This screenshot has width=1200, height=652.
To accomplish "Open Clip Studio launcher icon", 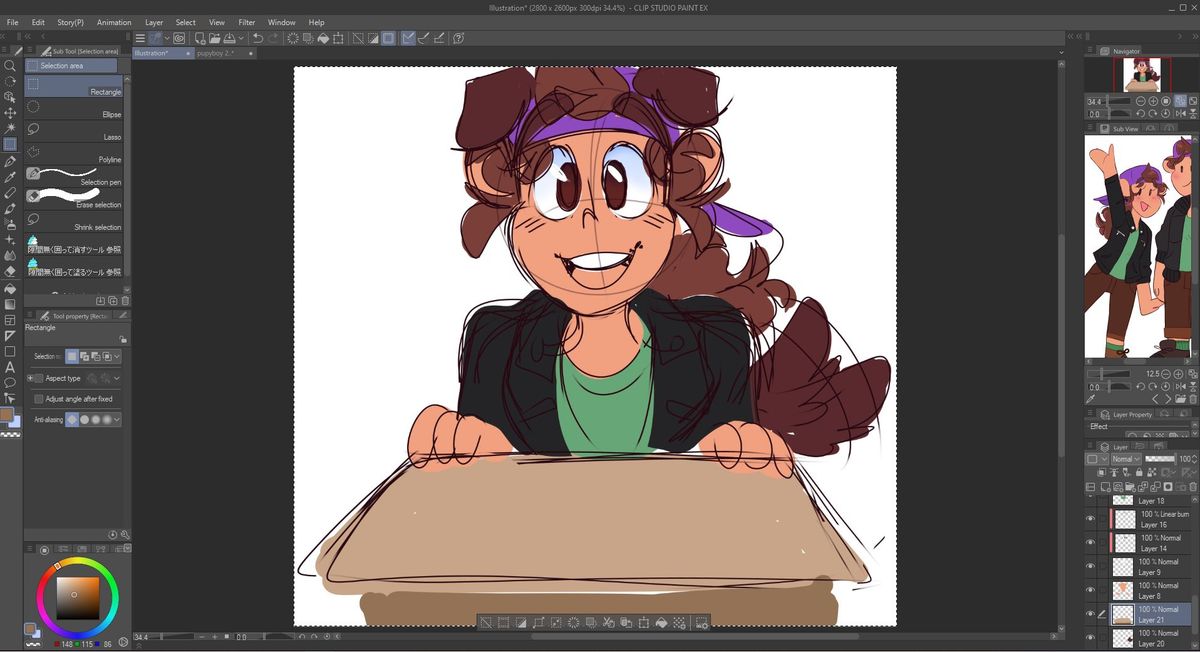I will coord(180,38).
